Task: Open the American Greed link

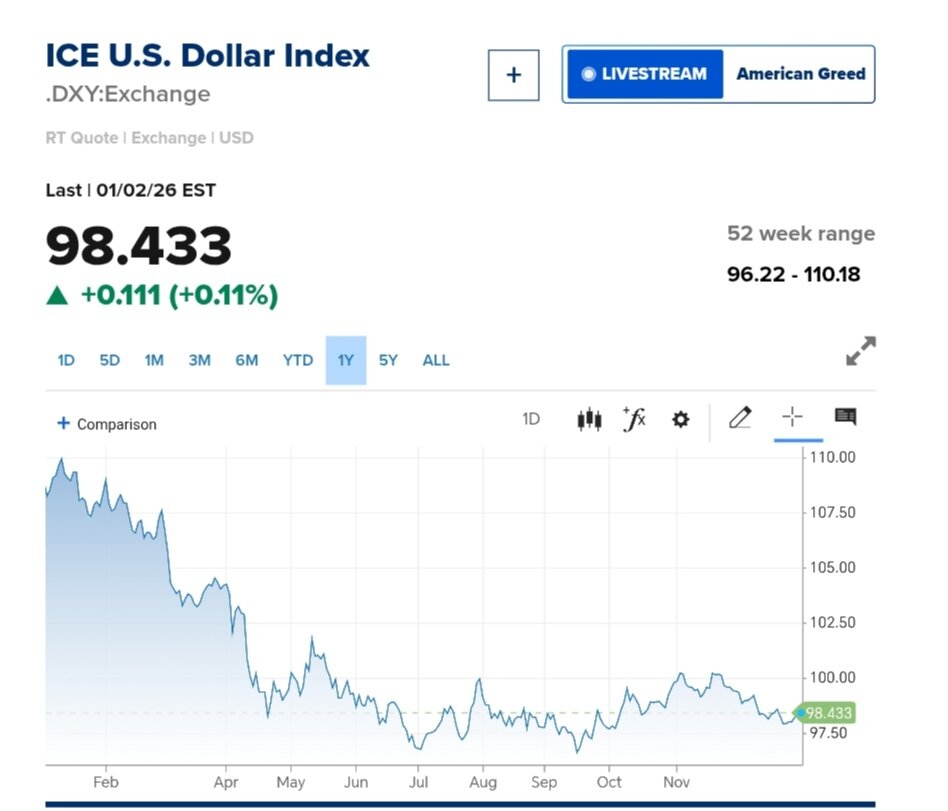Action: click(x=800, y=74)
